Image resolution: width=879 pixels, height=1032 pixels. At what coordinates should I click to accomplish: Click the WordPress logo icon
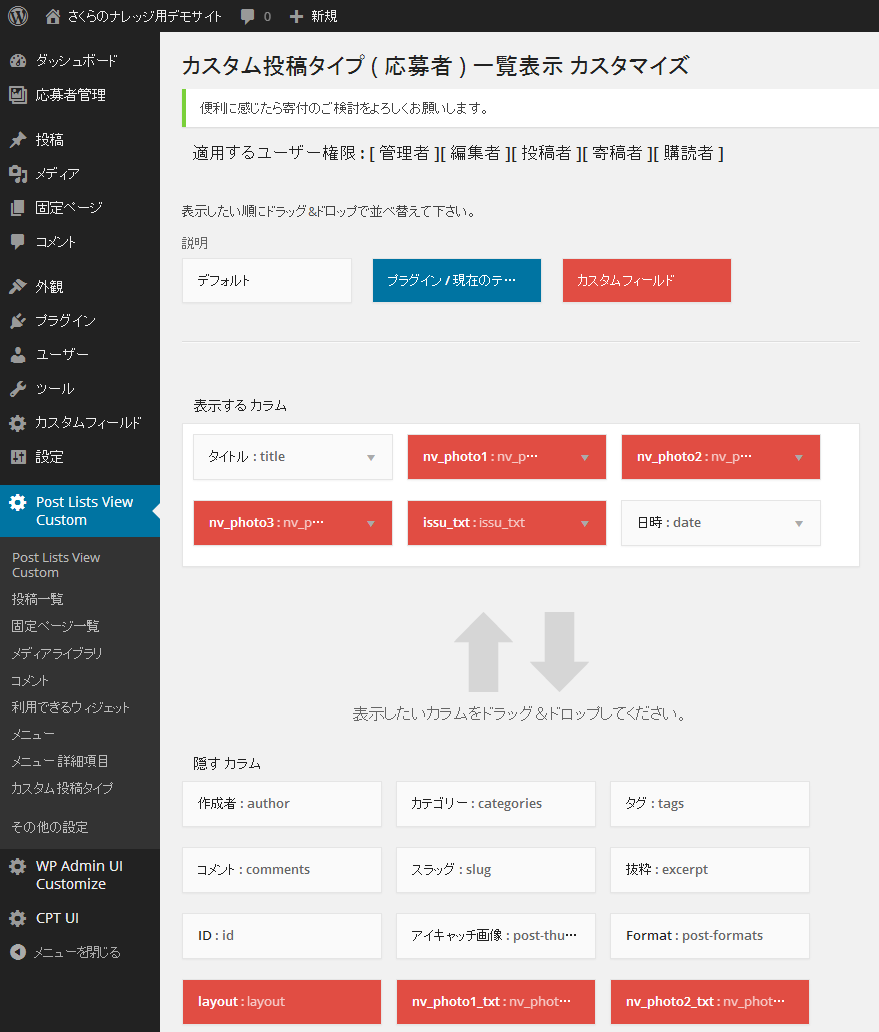(x=18, y=16)
